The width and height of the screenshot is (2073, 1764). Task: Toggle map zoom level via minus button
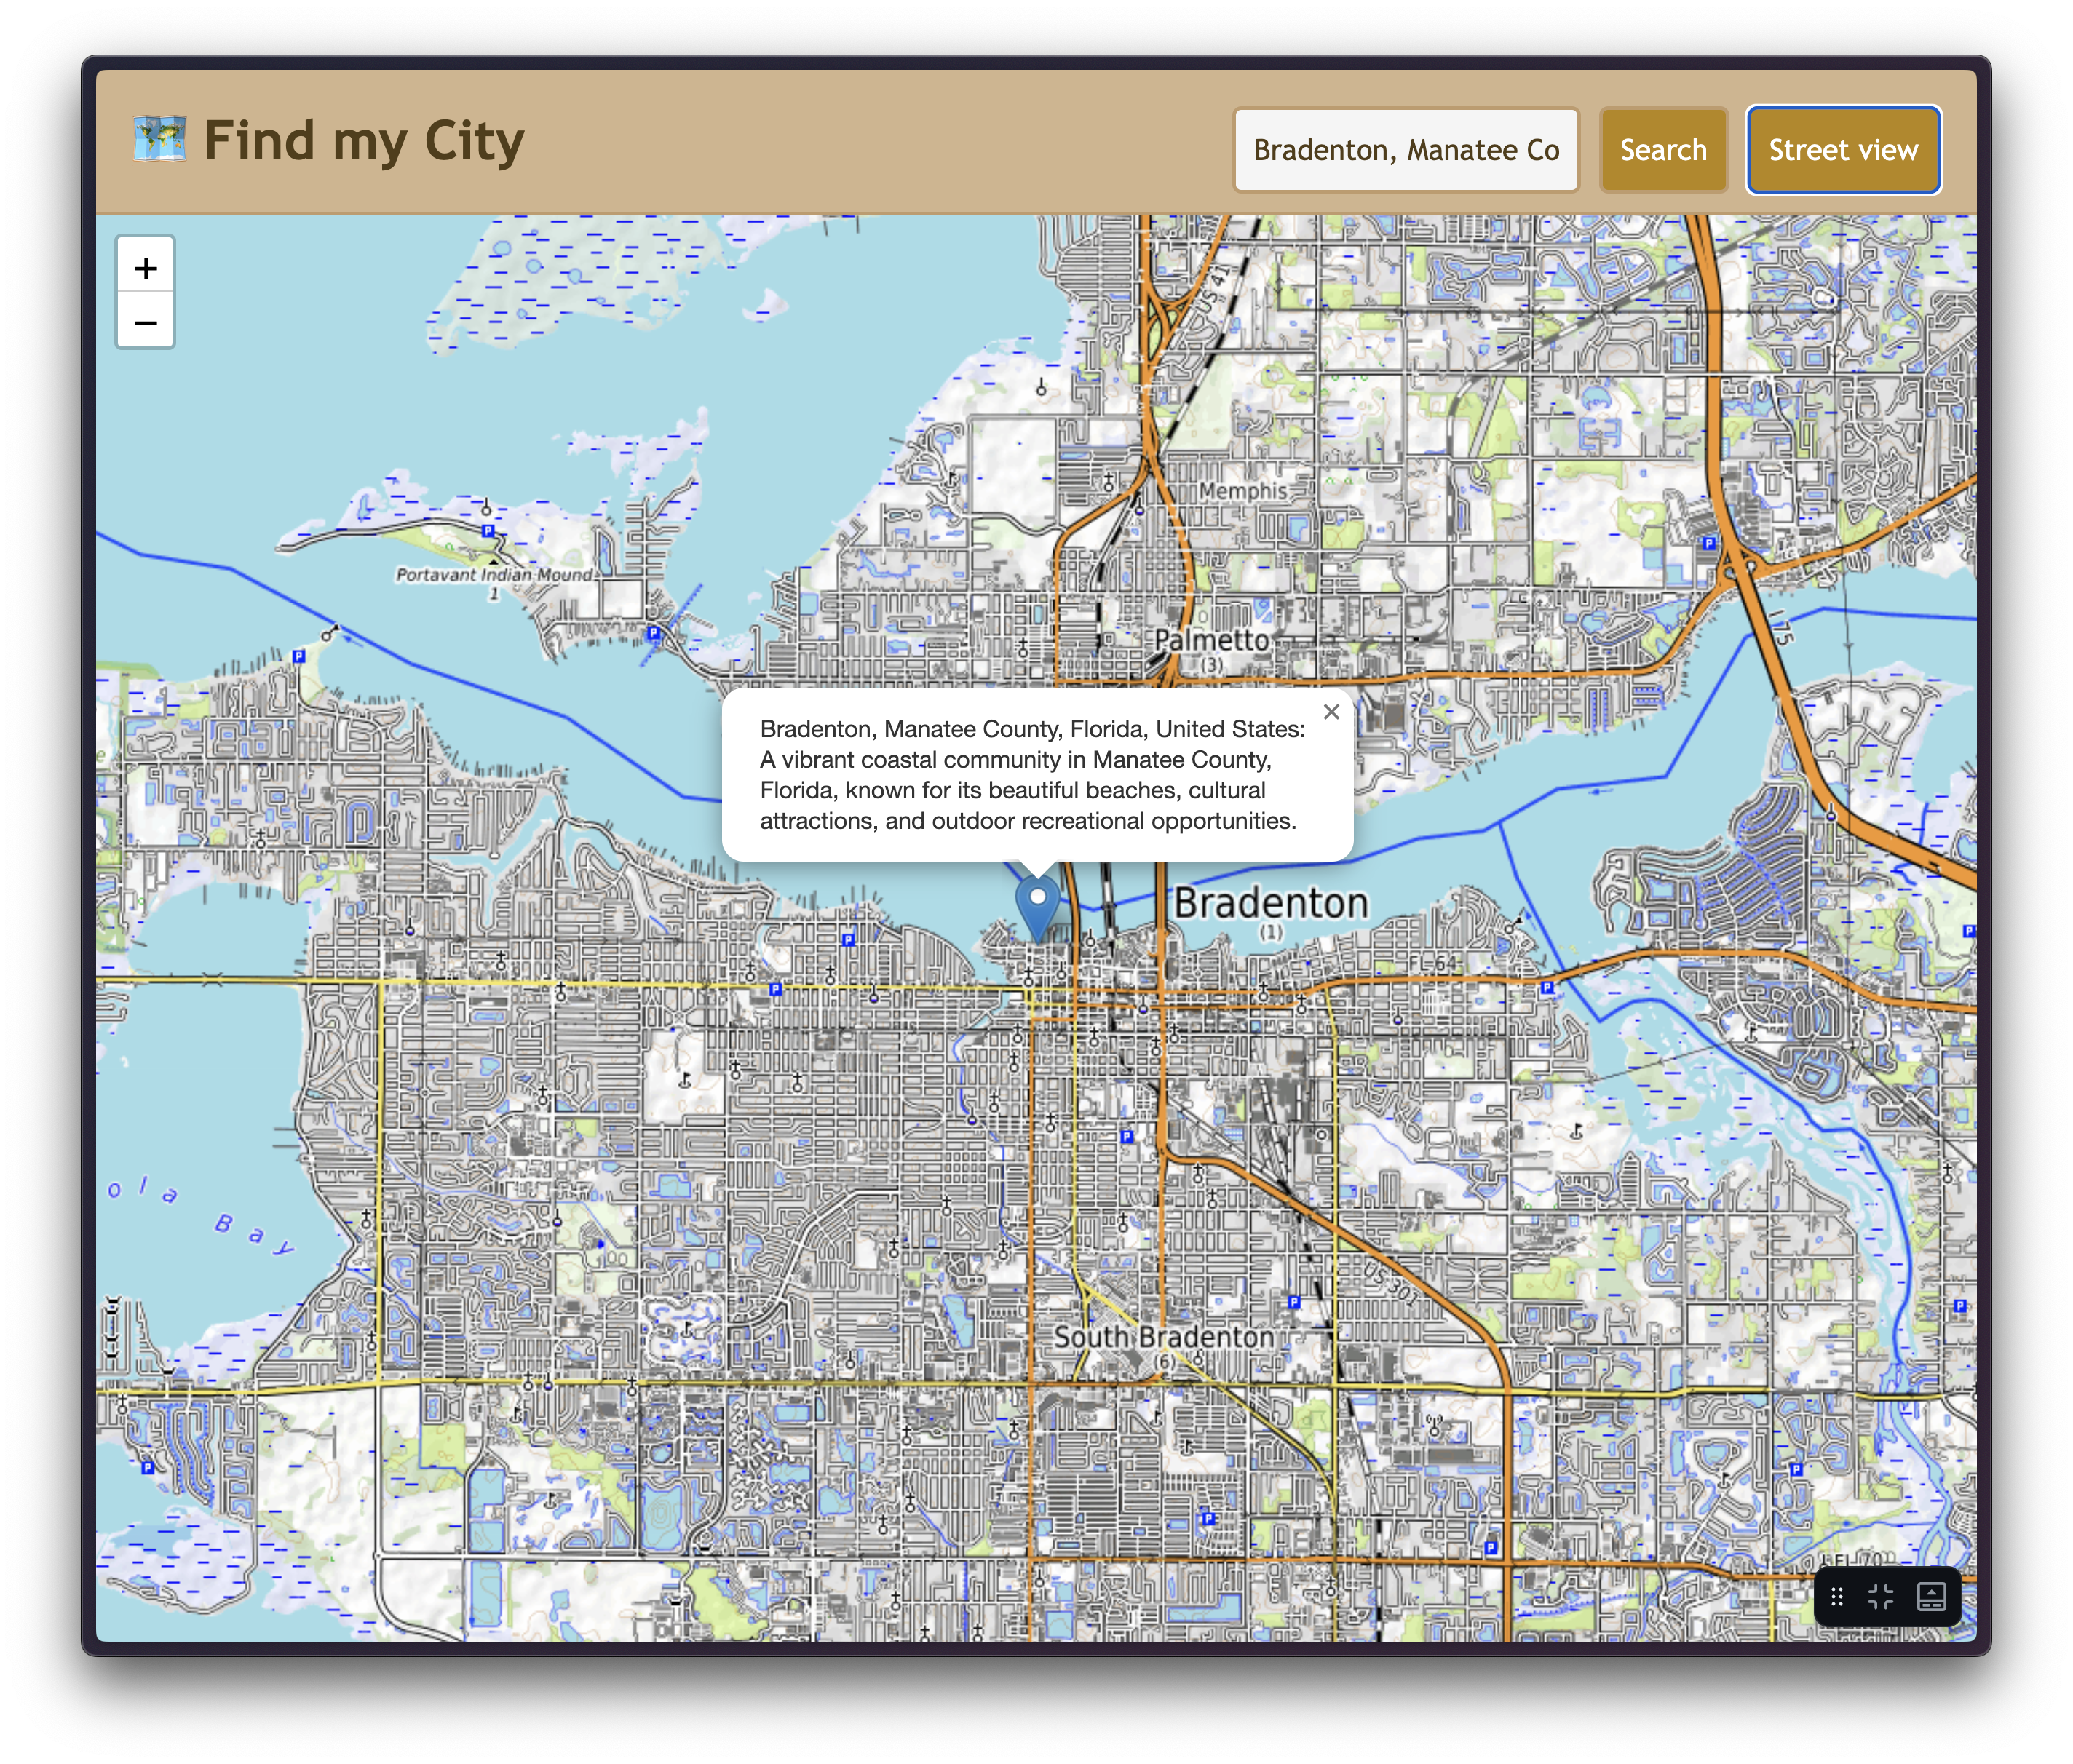click(147, 322)
